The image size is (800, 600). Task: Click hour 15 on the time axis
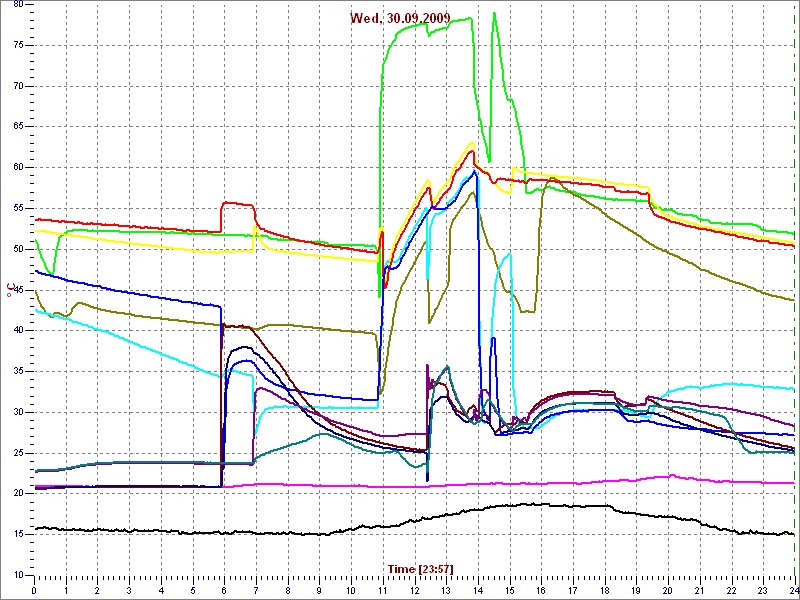point(510,592)
